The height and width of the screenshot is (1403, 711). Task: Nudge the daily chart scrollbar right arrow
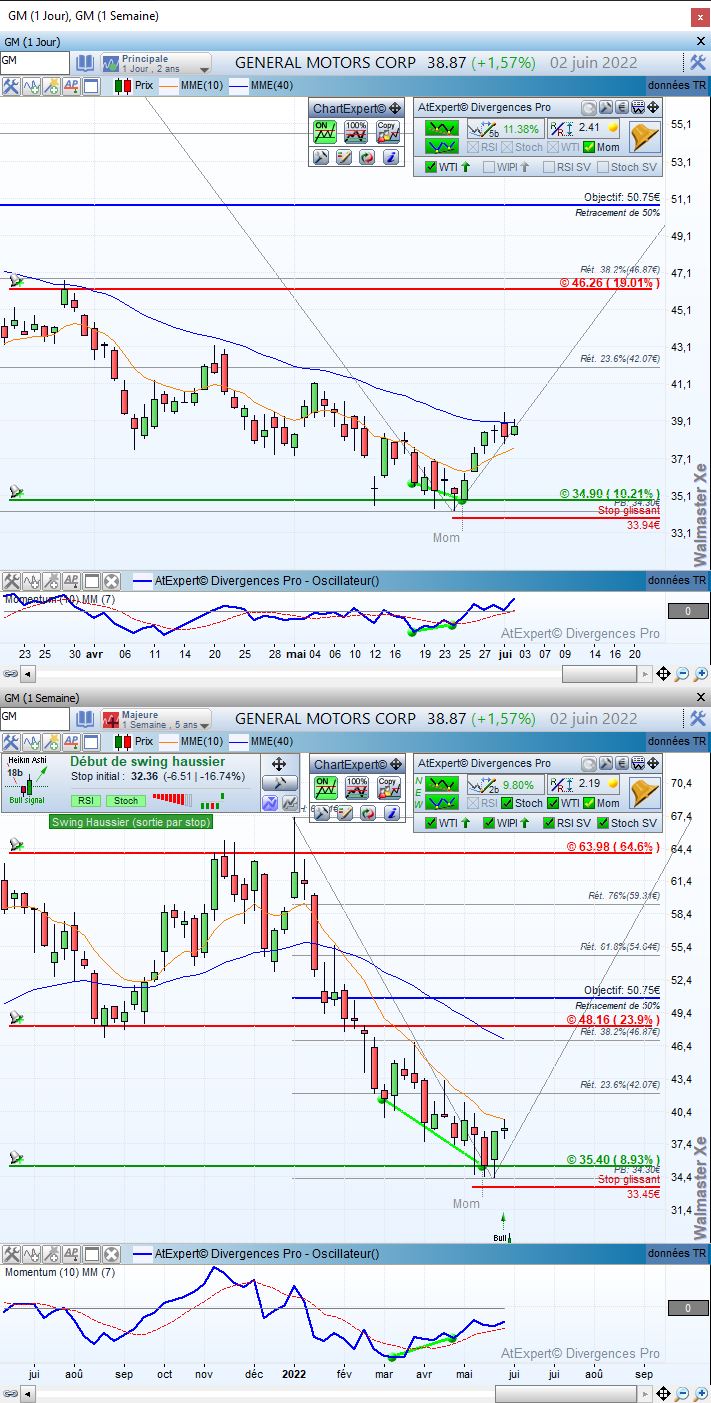(x=645, y=675)
